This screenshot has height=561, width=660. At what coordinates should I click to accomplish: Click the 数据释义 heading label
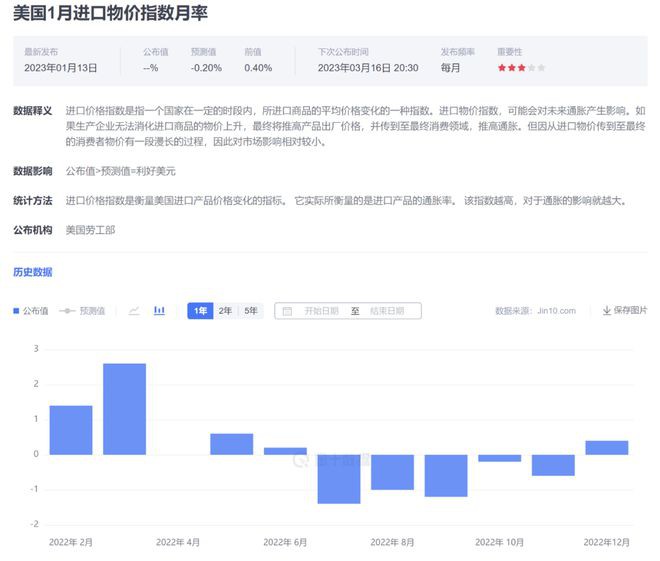(x=33, y=111)
